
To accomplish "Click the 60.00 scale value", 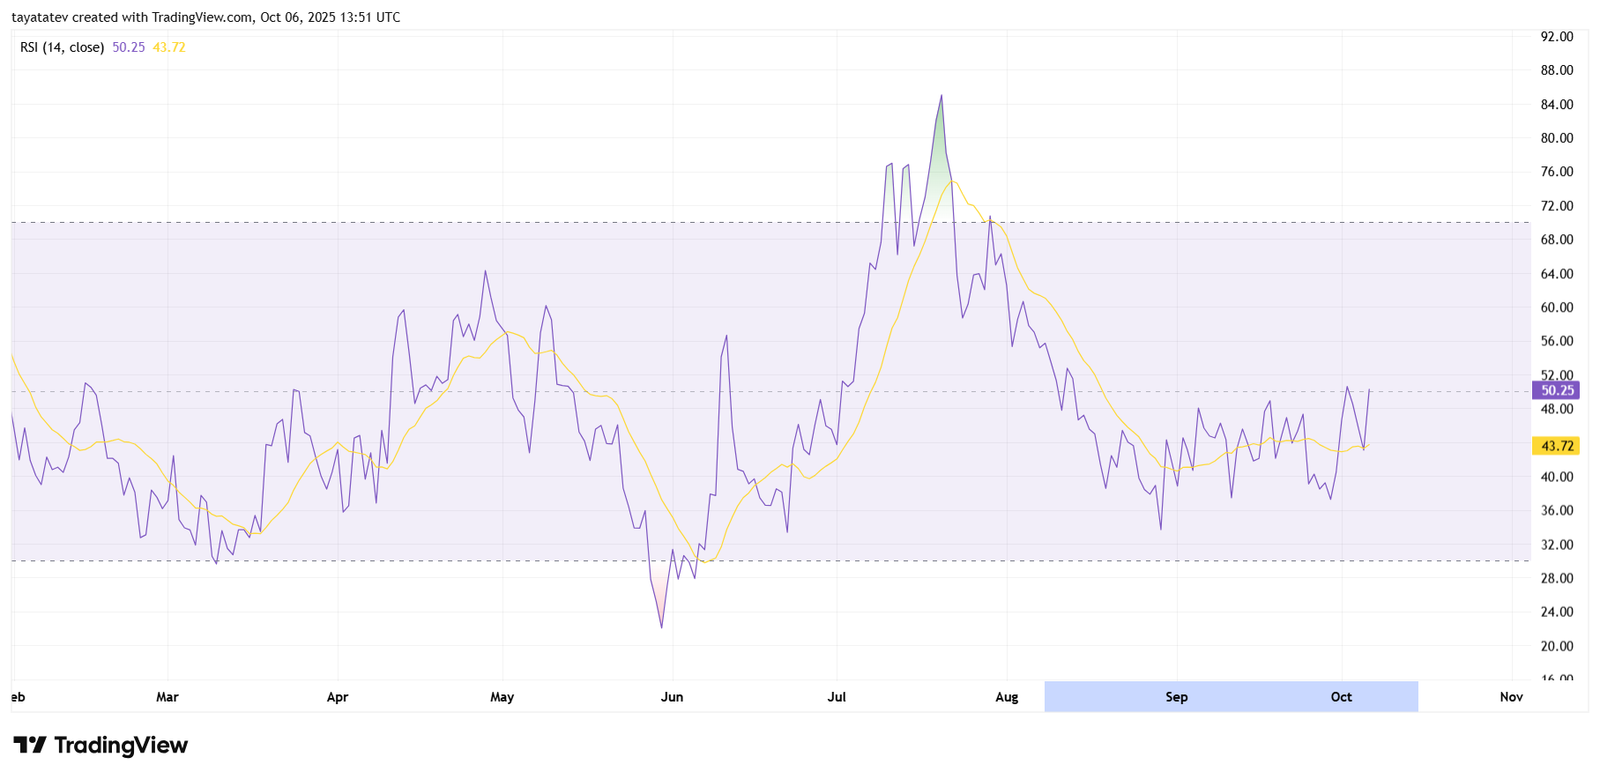I will pyautogui.click(x=1557, y=307).
